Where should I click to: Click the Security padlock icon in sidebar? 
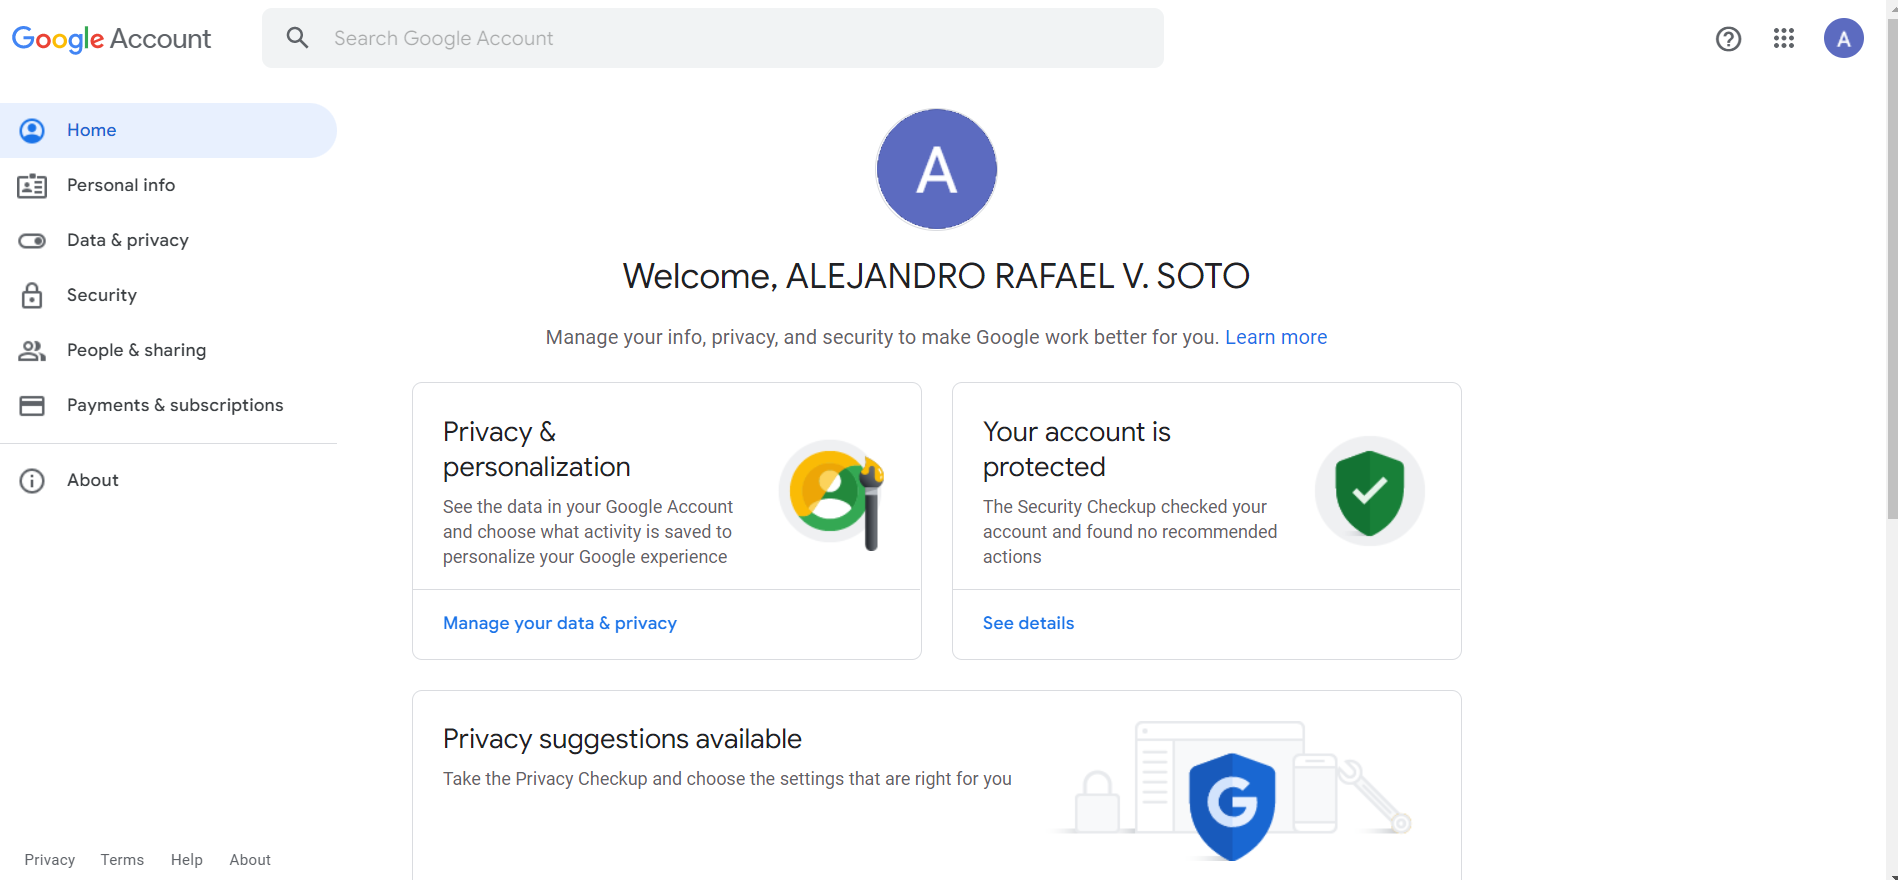[x=32, y=295]
